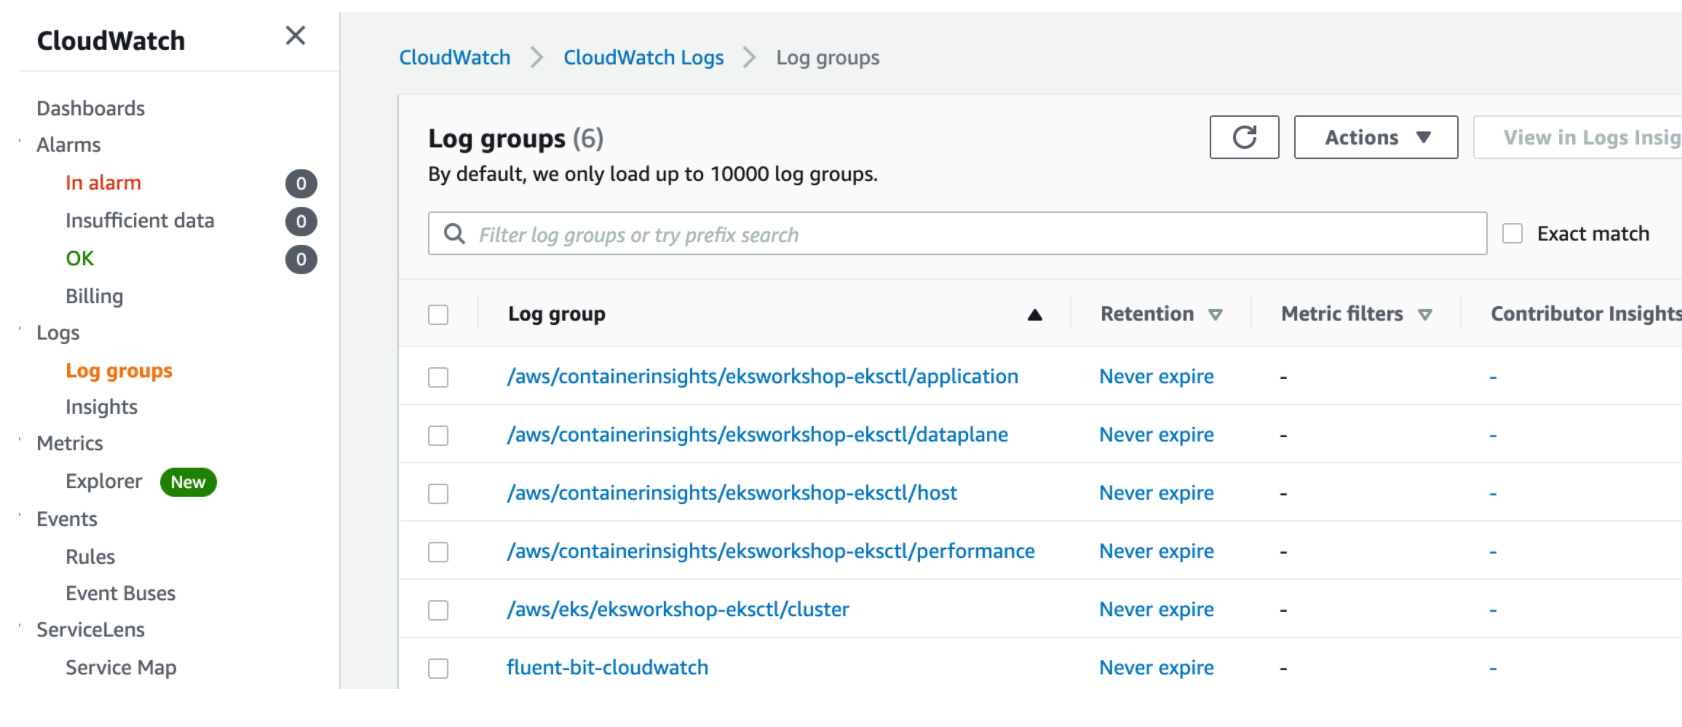The width and height of the screenshot is (1682, 727).
Task: Open fluent-bit-cloudwatch log group
Action: (608, 667)
